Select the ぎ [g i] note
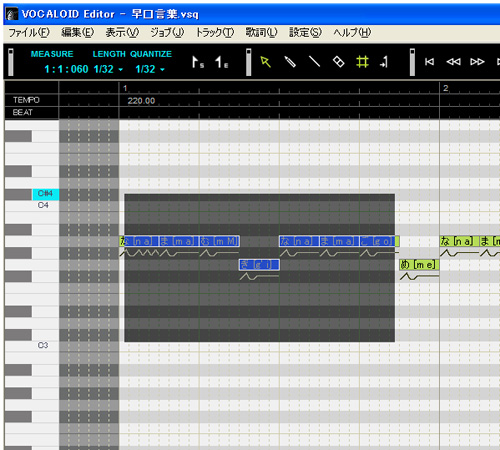 click(259, 265)
